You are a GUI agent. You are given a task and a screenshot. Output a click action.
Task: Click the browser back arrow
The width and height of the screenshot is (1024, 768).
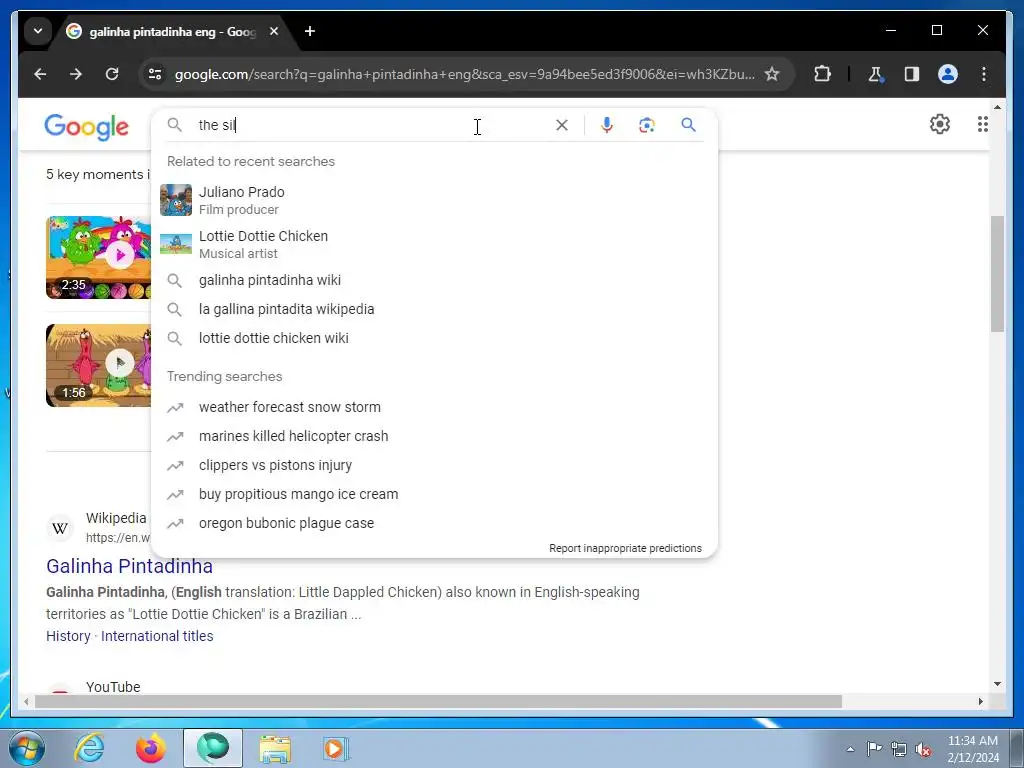pos(40,74)
